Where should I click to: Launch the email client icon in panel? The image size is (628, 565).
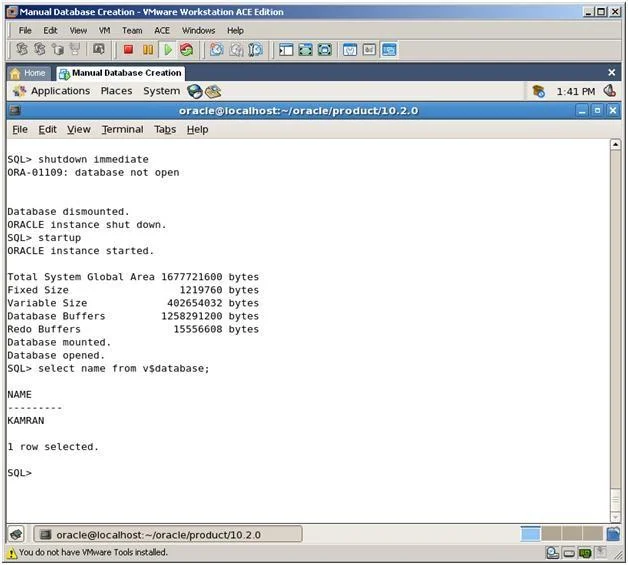click(x=213, y=91)
